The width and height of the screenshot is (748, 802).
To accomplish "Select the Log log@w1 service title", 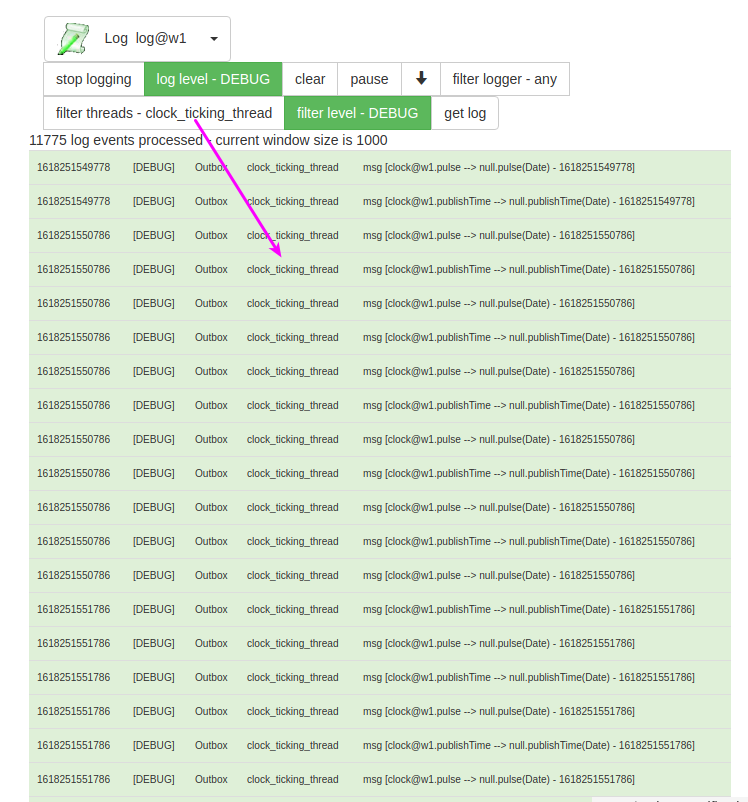I will point(145,38).
